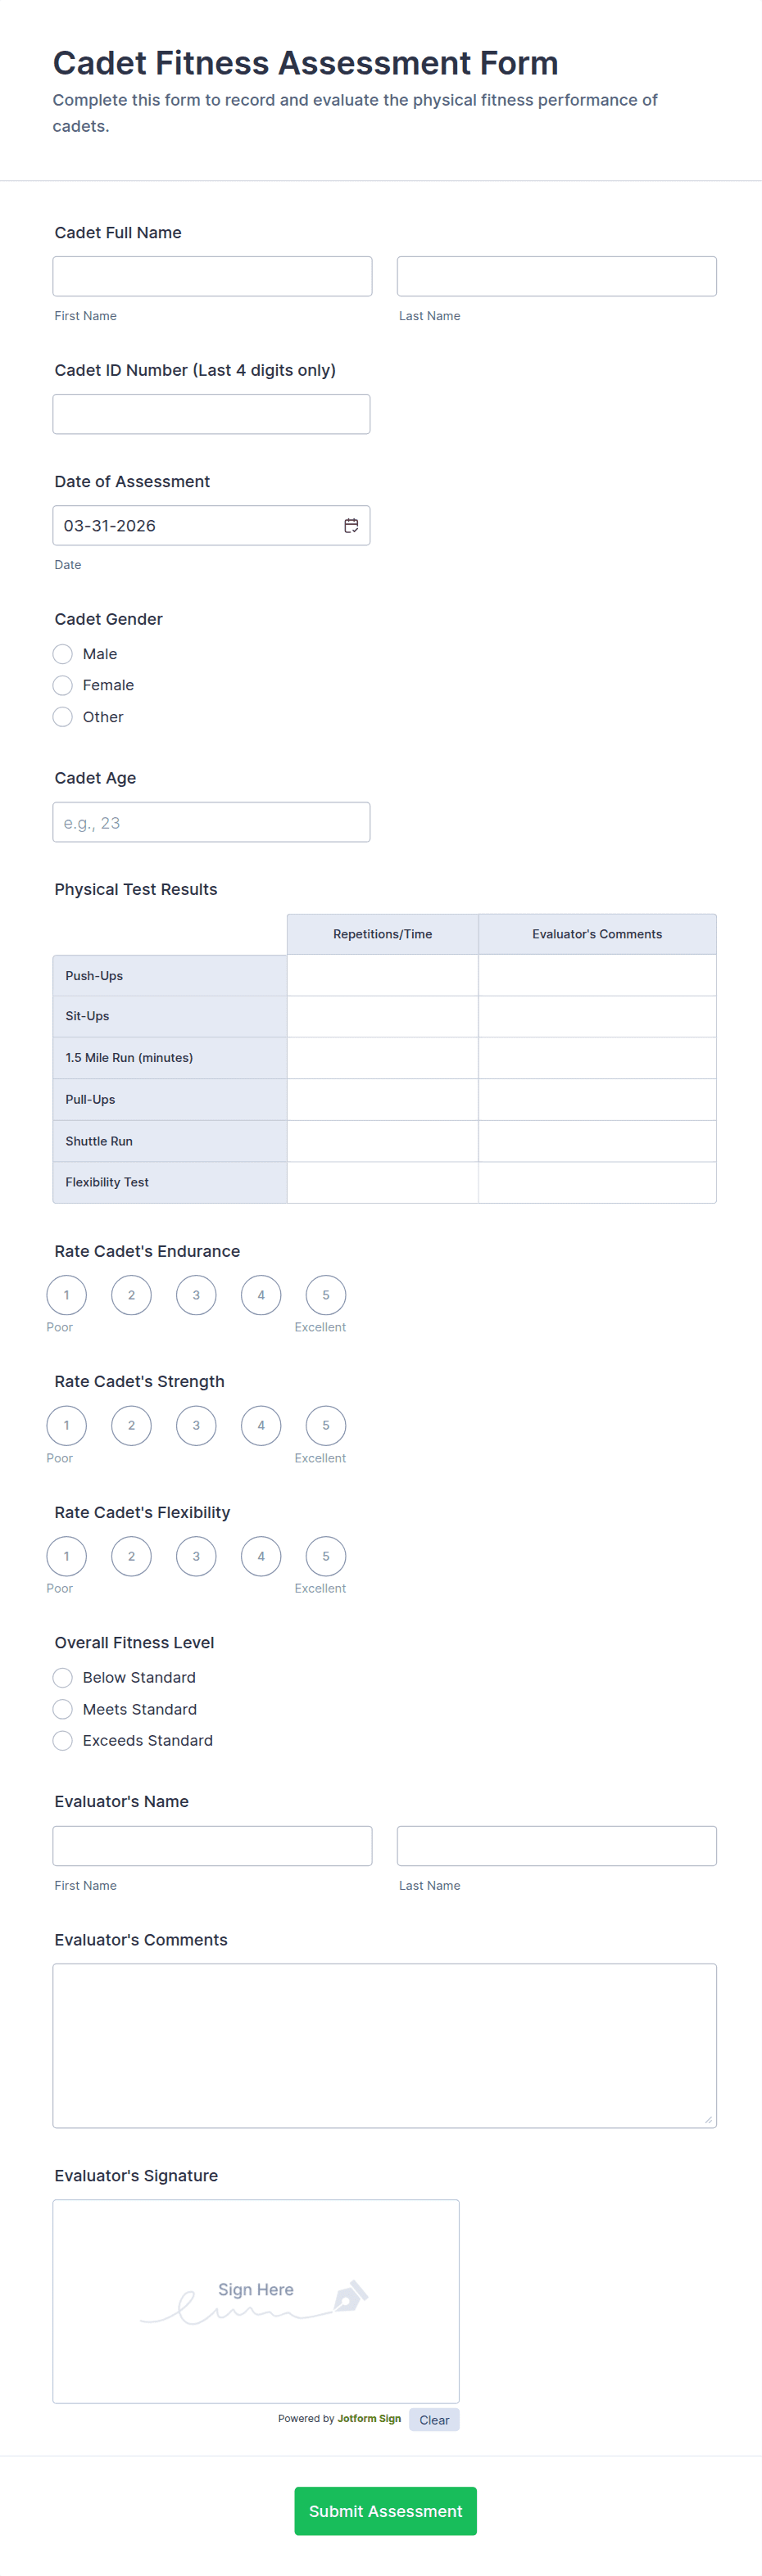Focus the Evaluator's Comments text area
Image resolution: width=762 pixels, height=2576 pixels.
tap(384, 2045)
